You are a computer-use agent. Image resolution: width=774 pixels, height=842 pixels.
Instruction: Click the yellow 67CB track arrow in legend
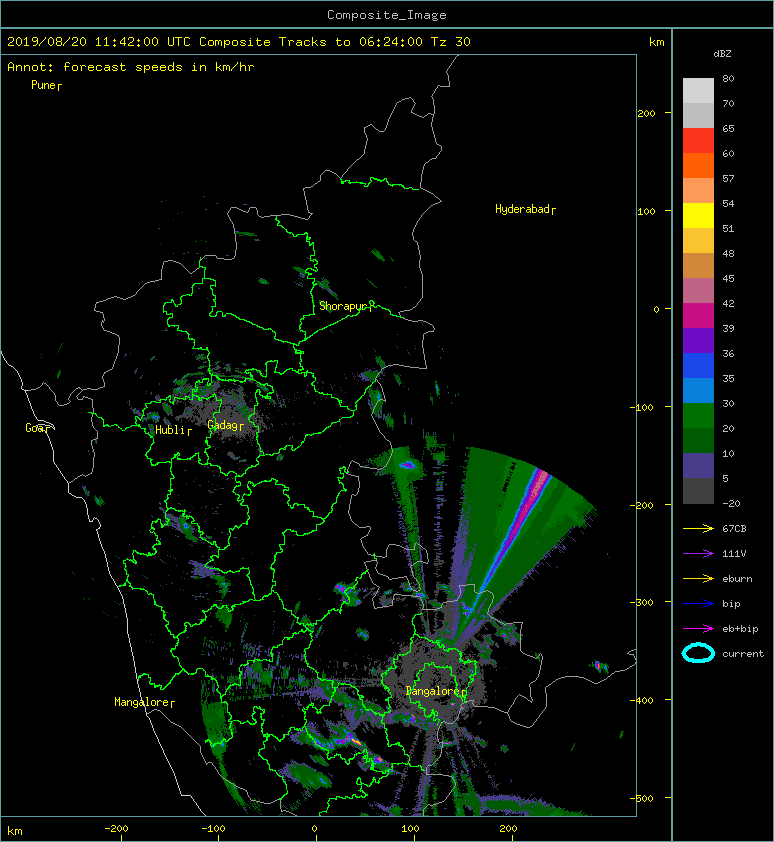pyautogui.click(x=698, y=528)
